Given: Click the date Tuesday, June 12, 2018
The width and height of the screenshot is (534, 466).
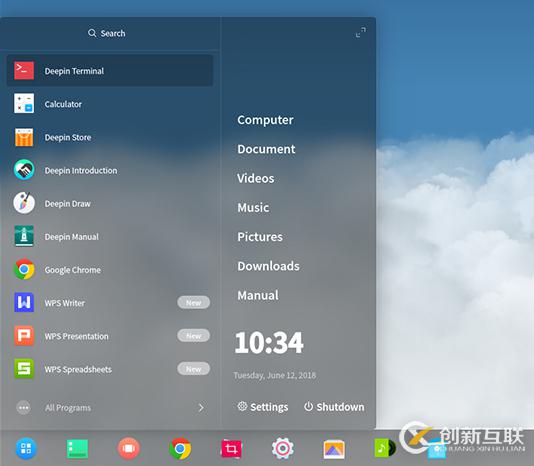Looking at the screenshot, I should click(275, 375).
